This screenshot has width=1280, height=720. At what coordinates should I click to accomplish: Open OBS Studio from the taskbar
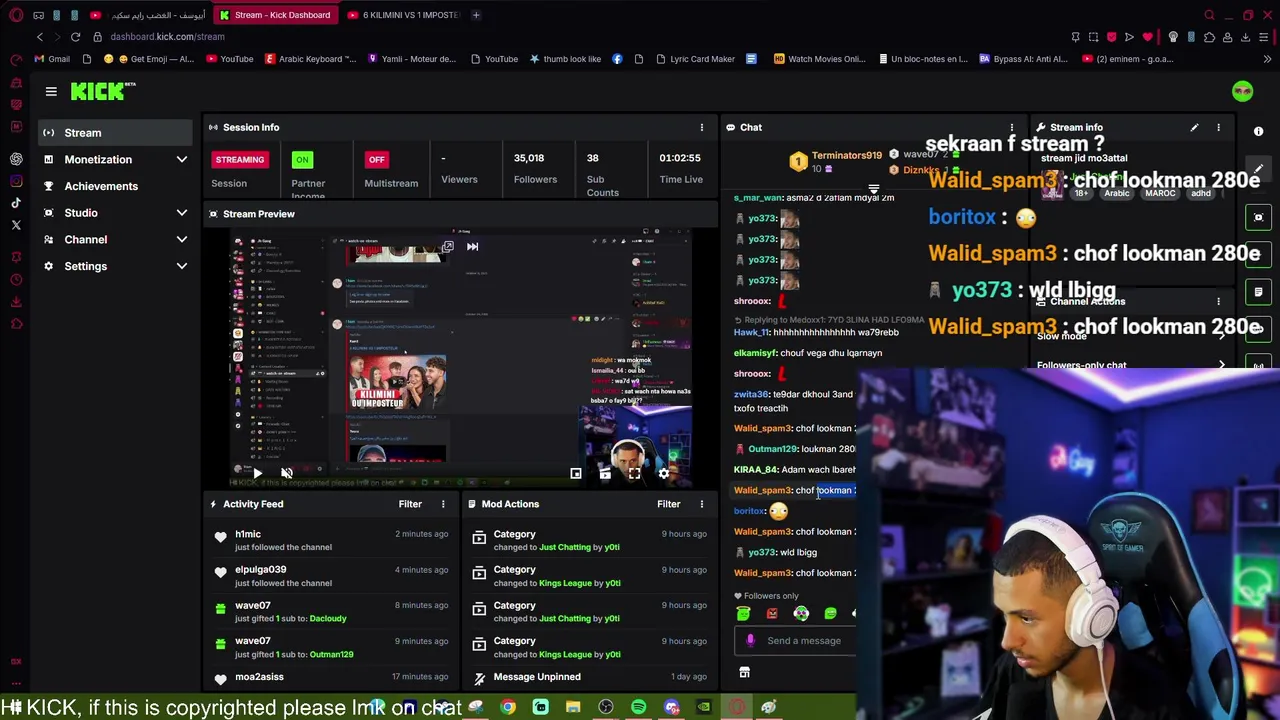(605, 708)
